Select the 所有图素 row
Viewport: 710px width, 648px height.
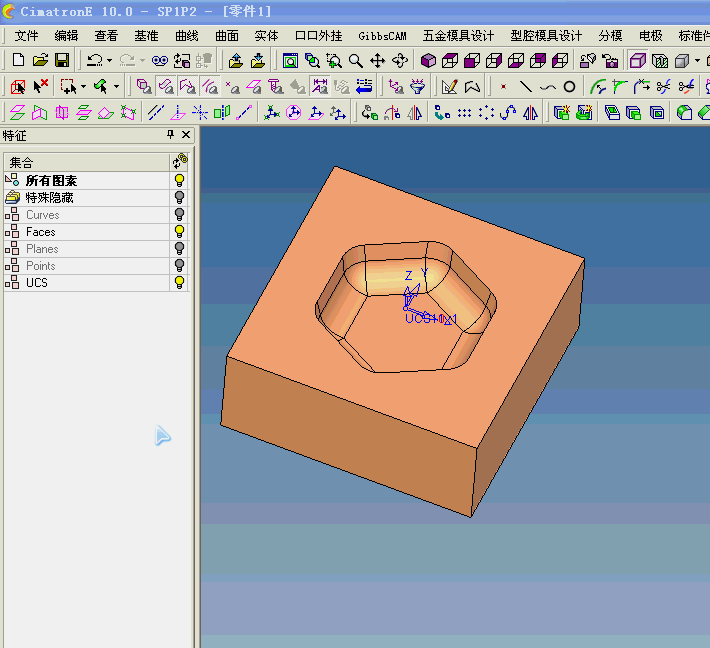pos(87,181)
